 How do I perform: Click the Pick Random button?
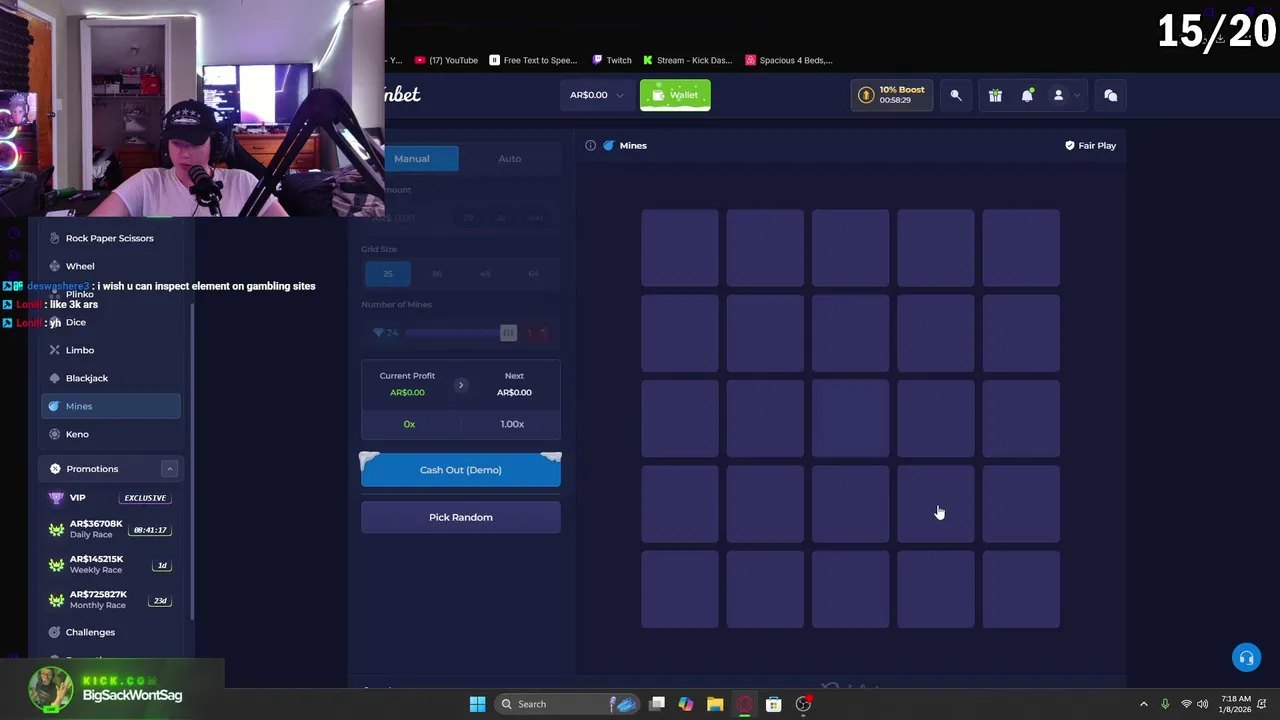[461, 517]
